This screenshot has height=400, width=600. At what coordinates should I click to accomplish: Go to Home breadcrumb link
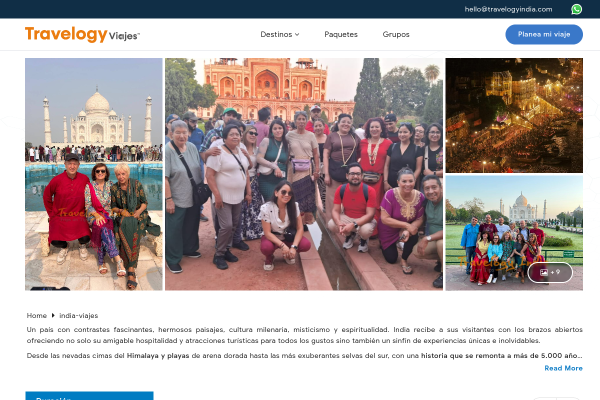pos(37,315)
